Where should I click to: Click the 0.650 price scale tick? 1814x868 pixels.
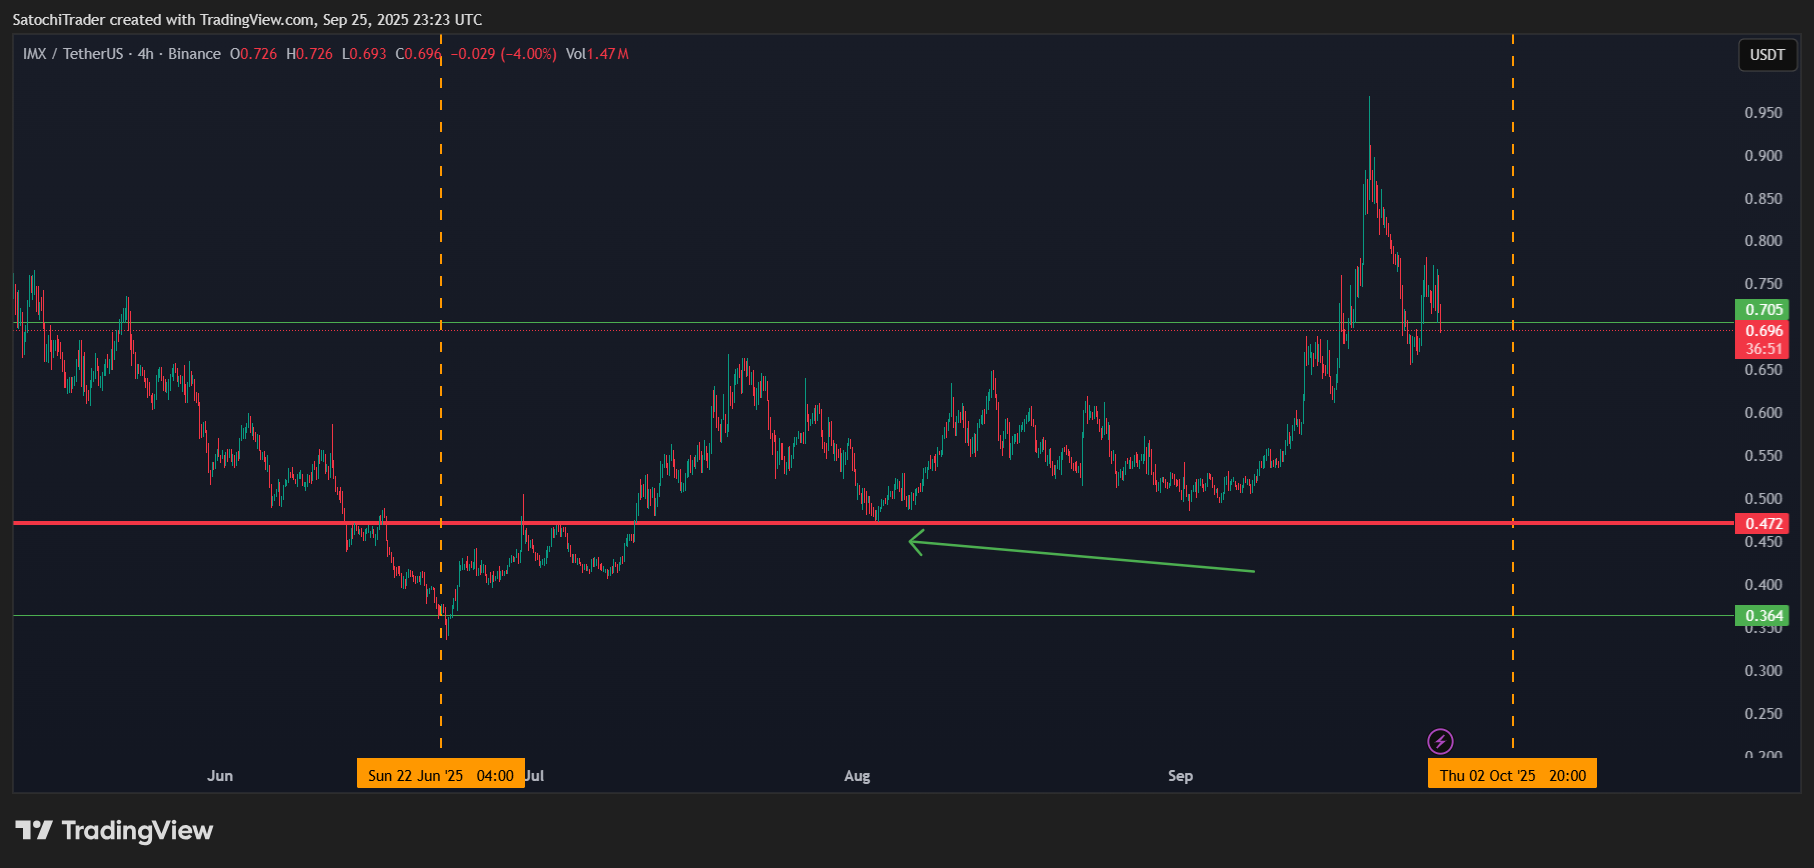tap(1763, 370)
